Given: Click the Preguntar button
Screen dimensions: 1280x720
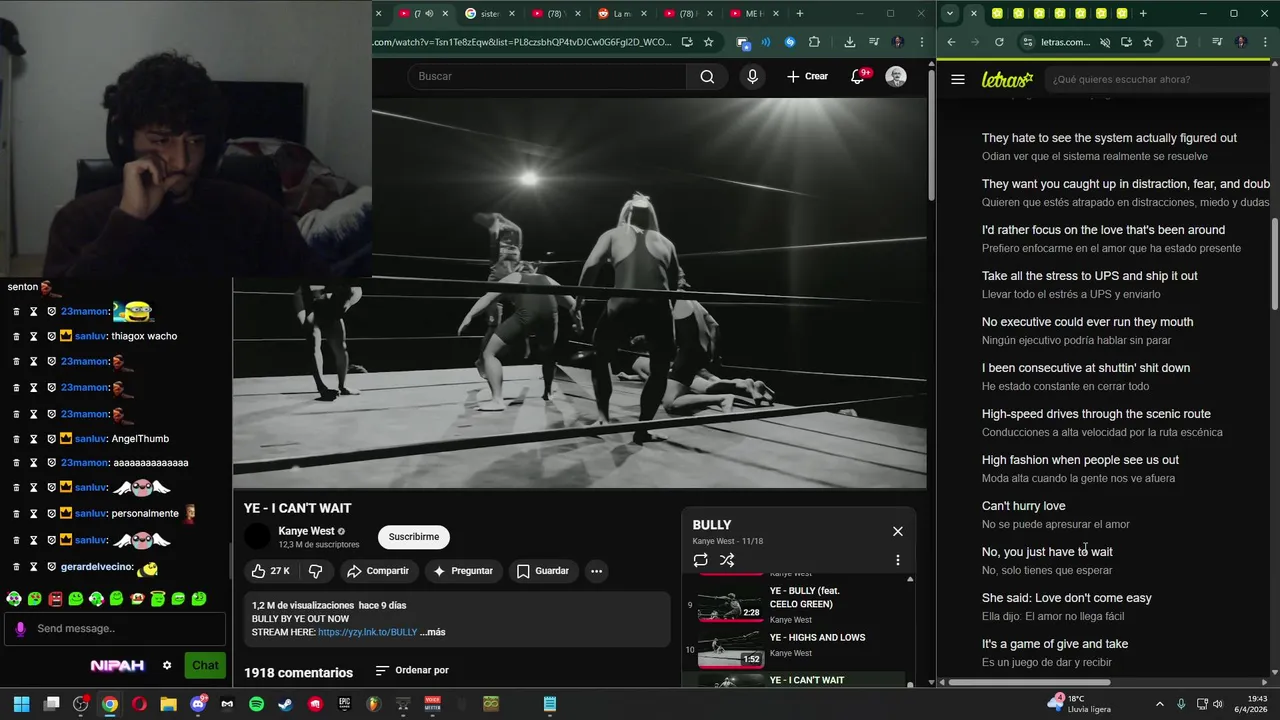Looking at the screenshot, I should click(x=462, y=571).
